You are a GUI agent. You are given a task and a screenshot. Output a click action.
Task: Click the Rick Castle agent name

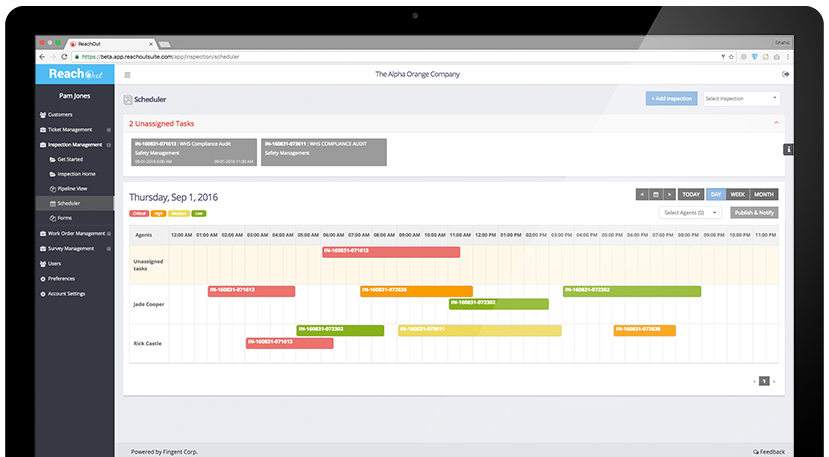148,344
